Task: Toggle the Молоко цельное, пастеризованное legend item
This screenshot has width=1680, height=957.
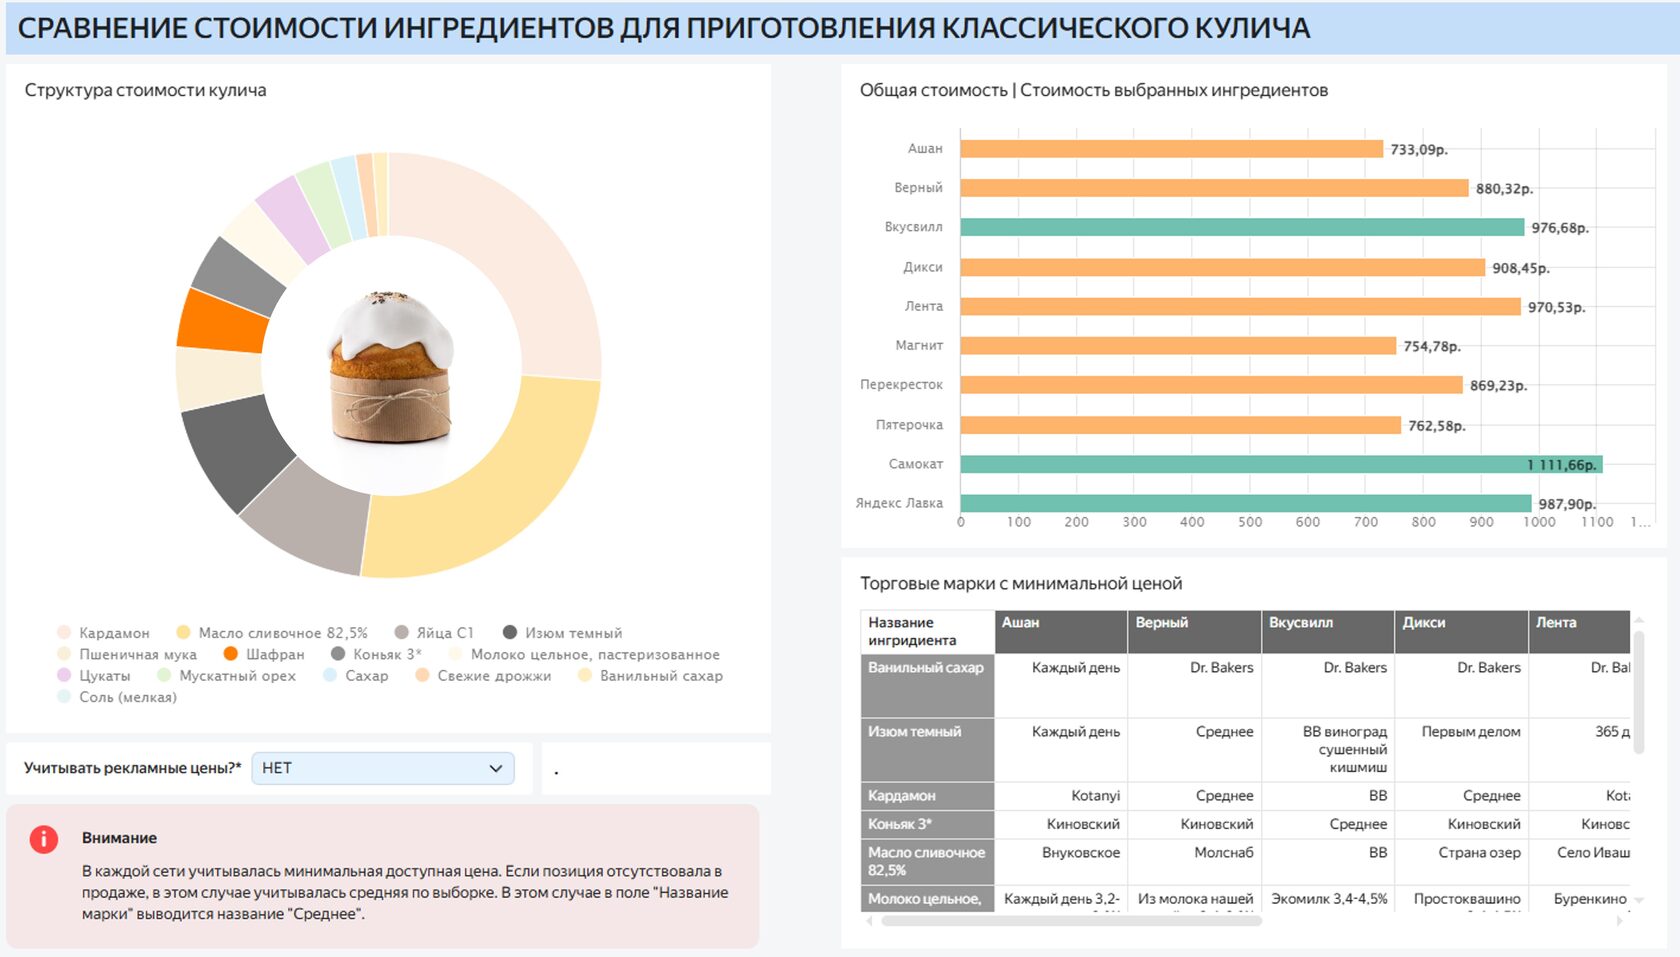Action: pos(584,654)
